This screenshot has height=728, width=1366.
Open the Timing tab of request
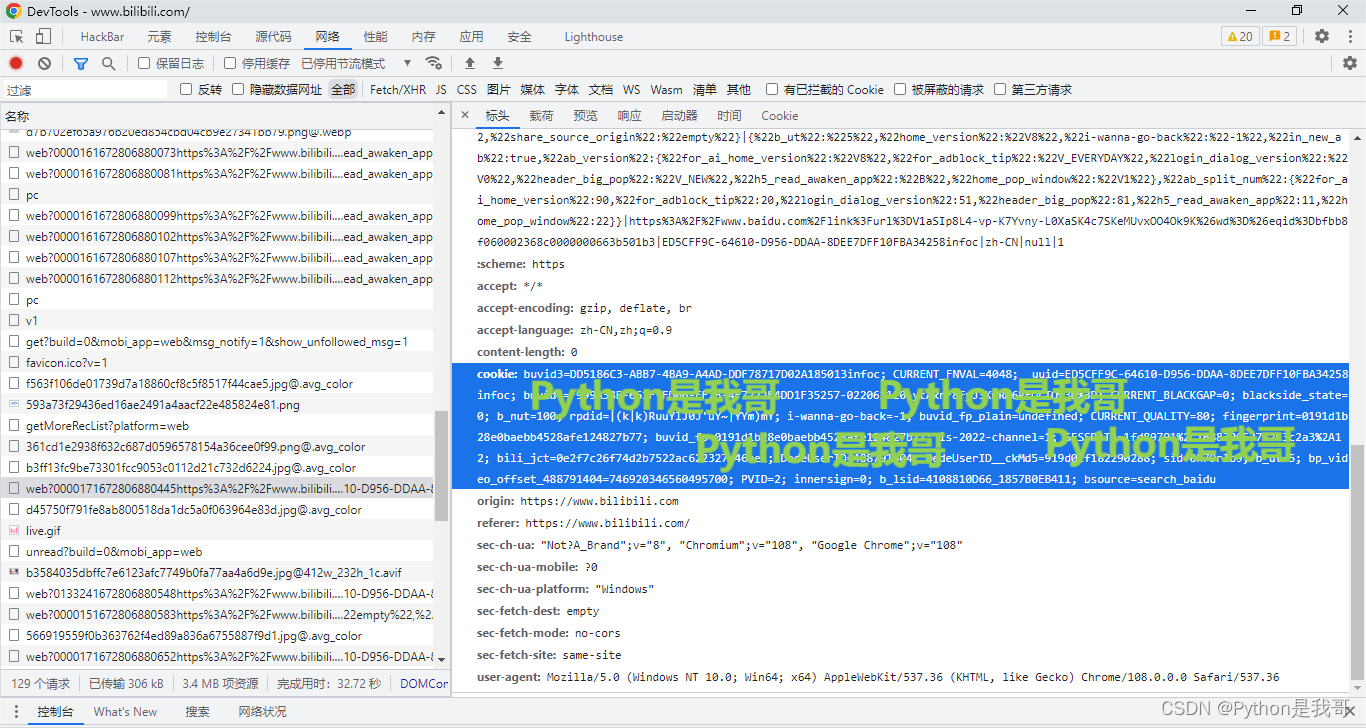(x=729, y=115)
